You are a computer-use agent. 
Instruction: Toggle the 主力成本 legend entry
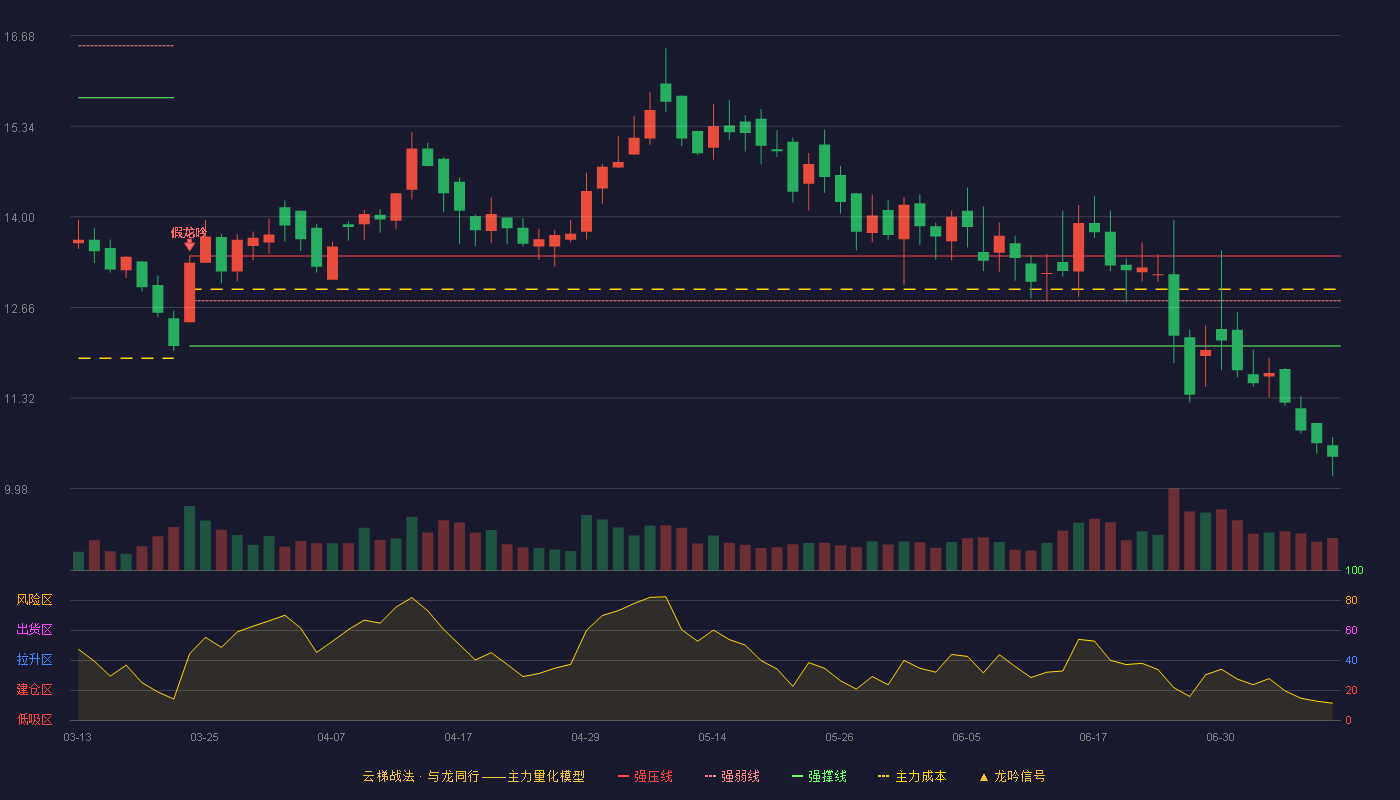point(911,776)
